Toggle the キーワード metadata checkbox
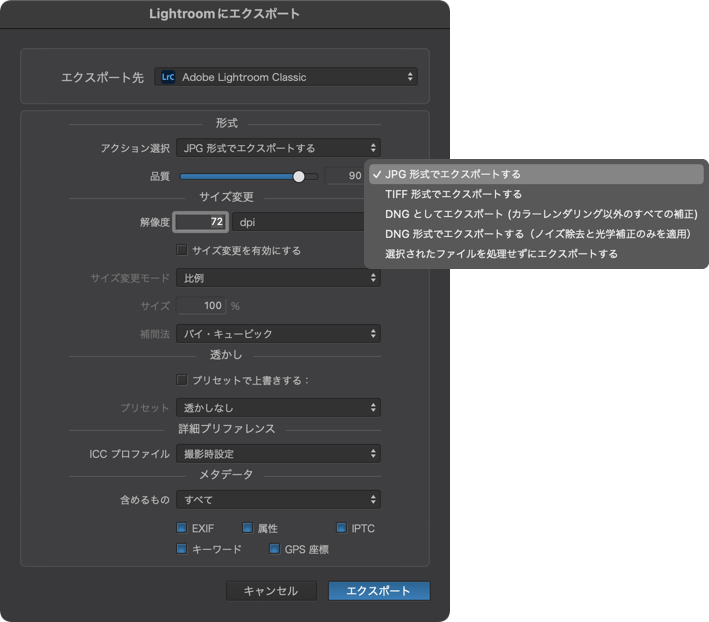The height and width of the screenshot is (622, 709). coord(182,549)
